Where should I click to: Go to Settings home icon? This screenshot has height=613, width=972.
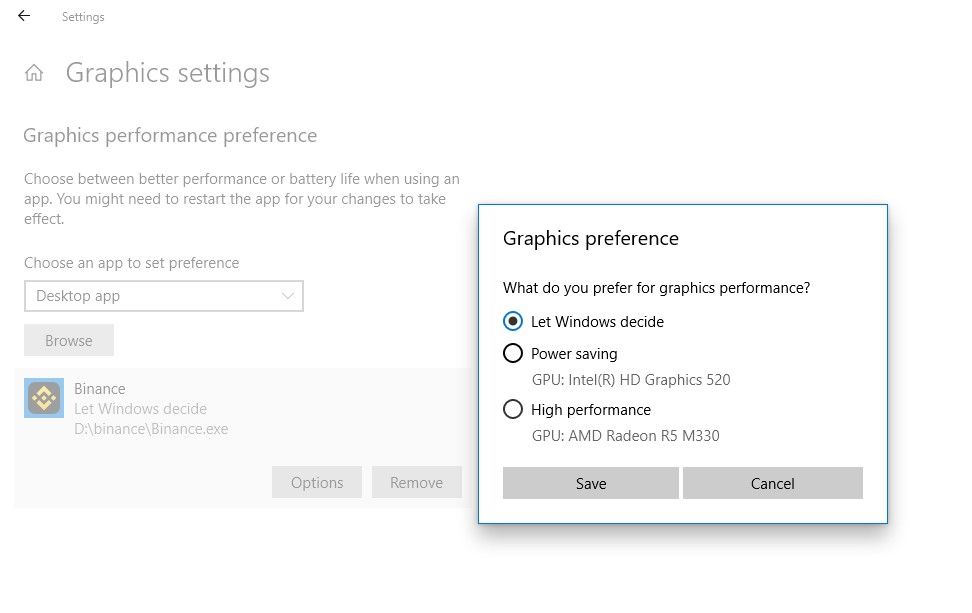pos(34,73)
